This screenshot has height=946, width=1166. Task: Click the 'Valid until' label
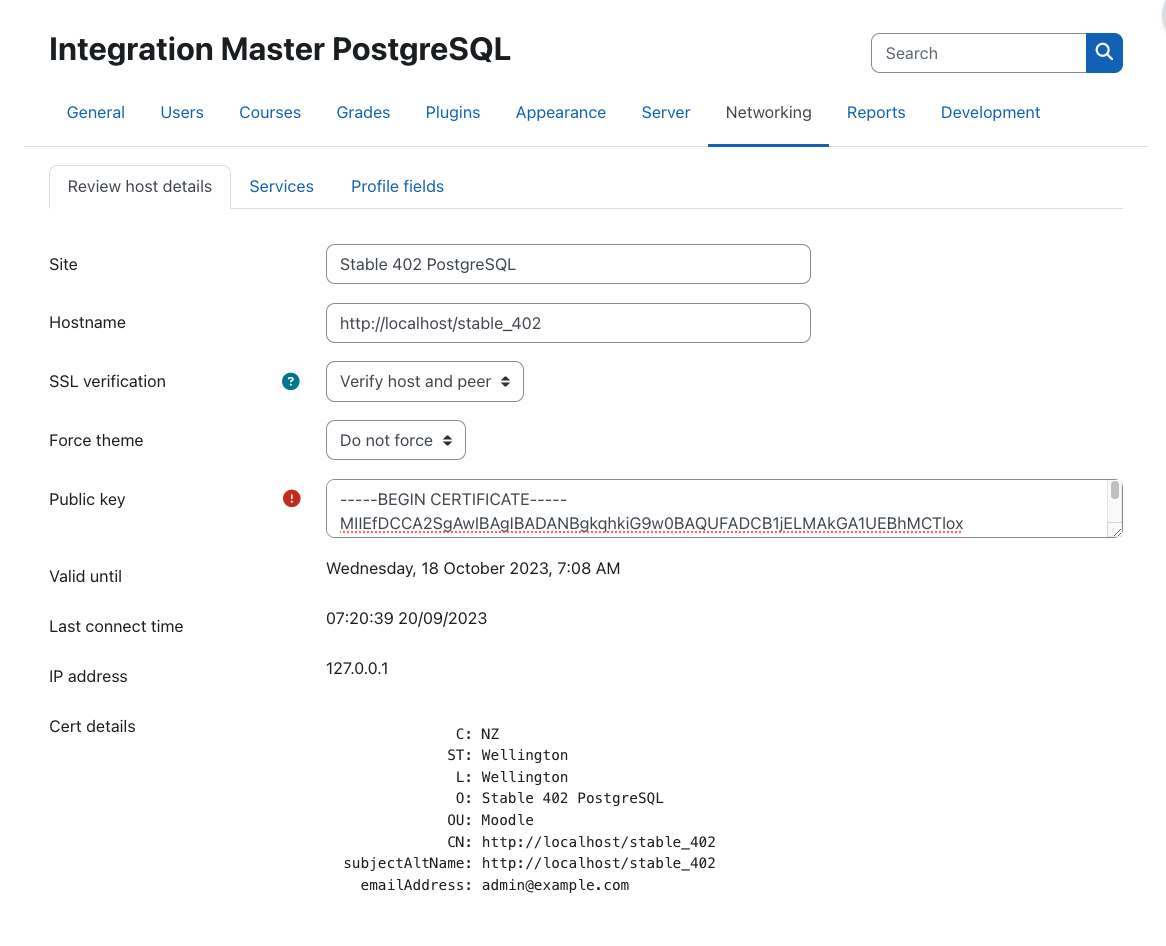coord(86,576)
